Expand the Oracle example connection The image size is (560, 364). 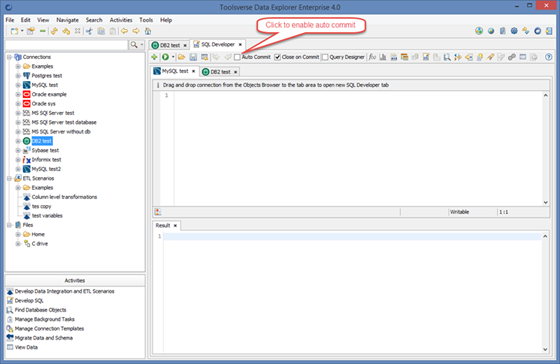pyautogui.click(x=18, y=94)
